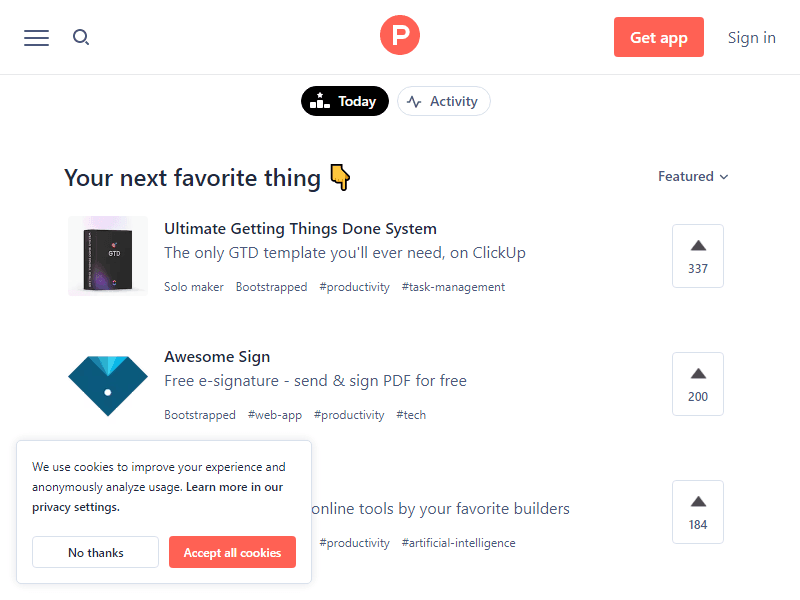The height and width of the screenshot is (600, 800).
Task: Open the GTD product box thumbnail
Action: click(108, 256)
